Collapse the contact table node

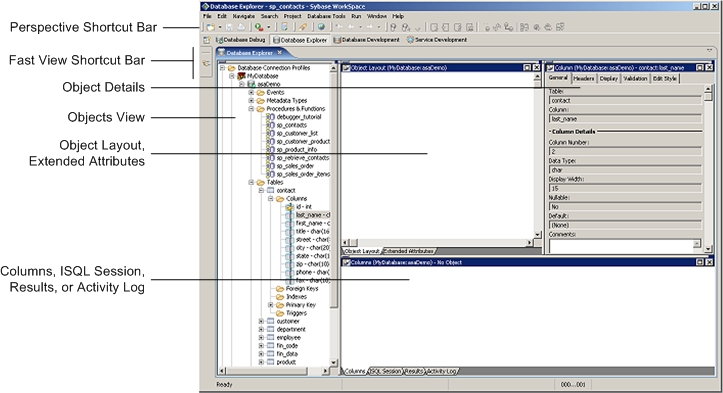[x=261, y=191]
